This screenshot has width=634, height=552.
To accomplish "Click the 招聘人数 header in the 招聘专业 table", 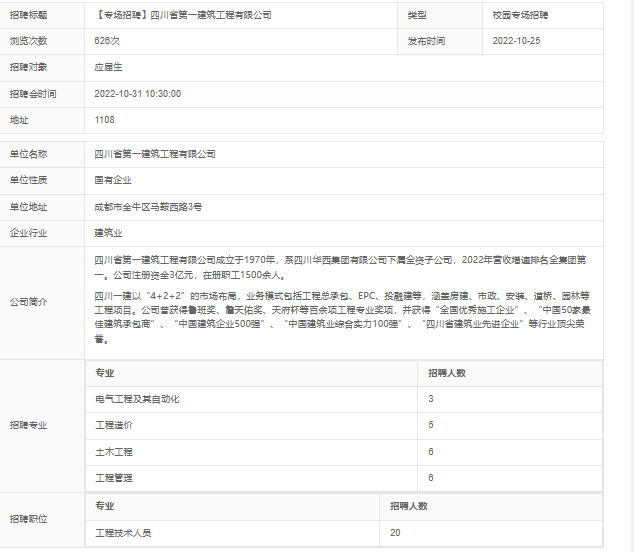I will [447, 373].
